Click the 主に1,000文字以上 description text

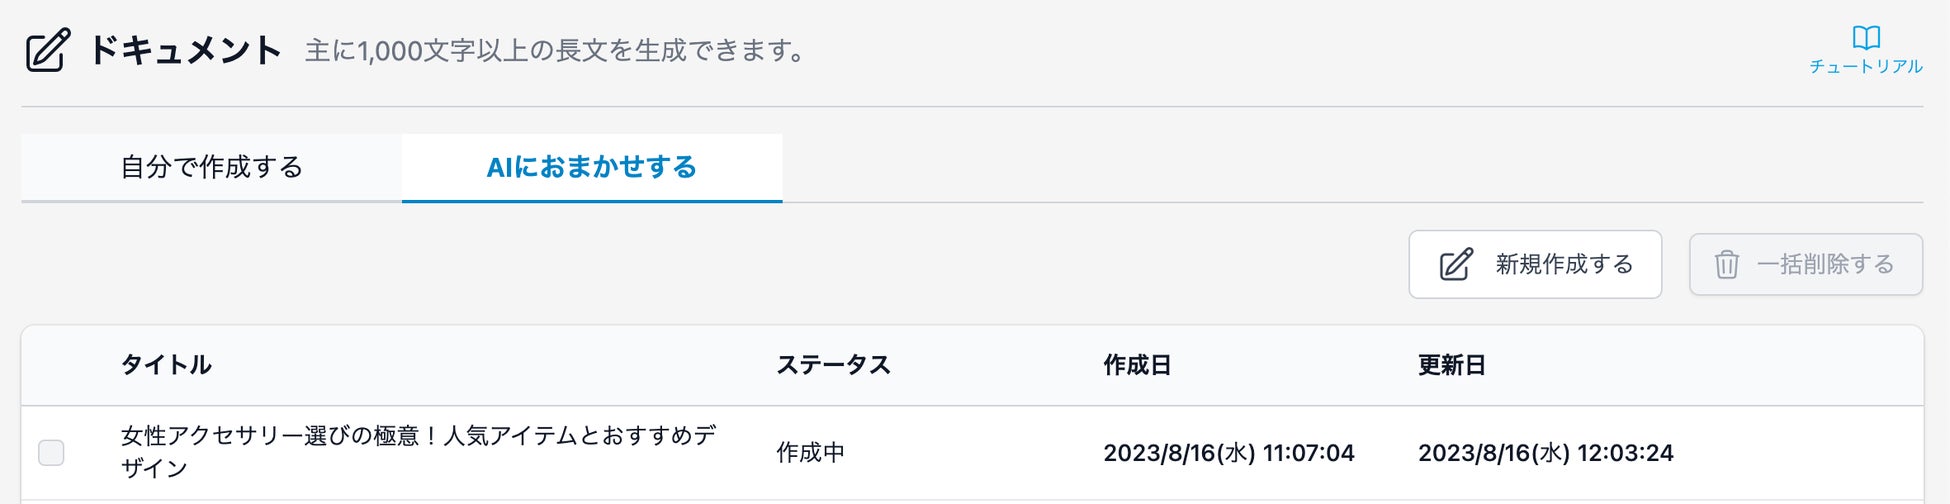click(x=555, y=51)
